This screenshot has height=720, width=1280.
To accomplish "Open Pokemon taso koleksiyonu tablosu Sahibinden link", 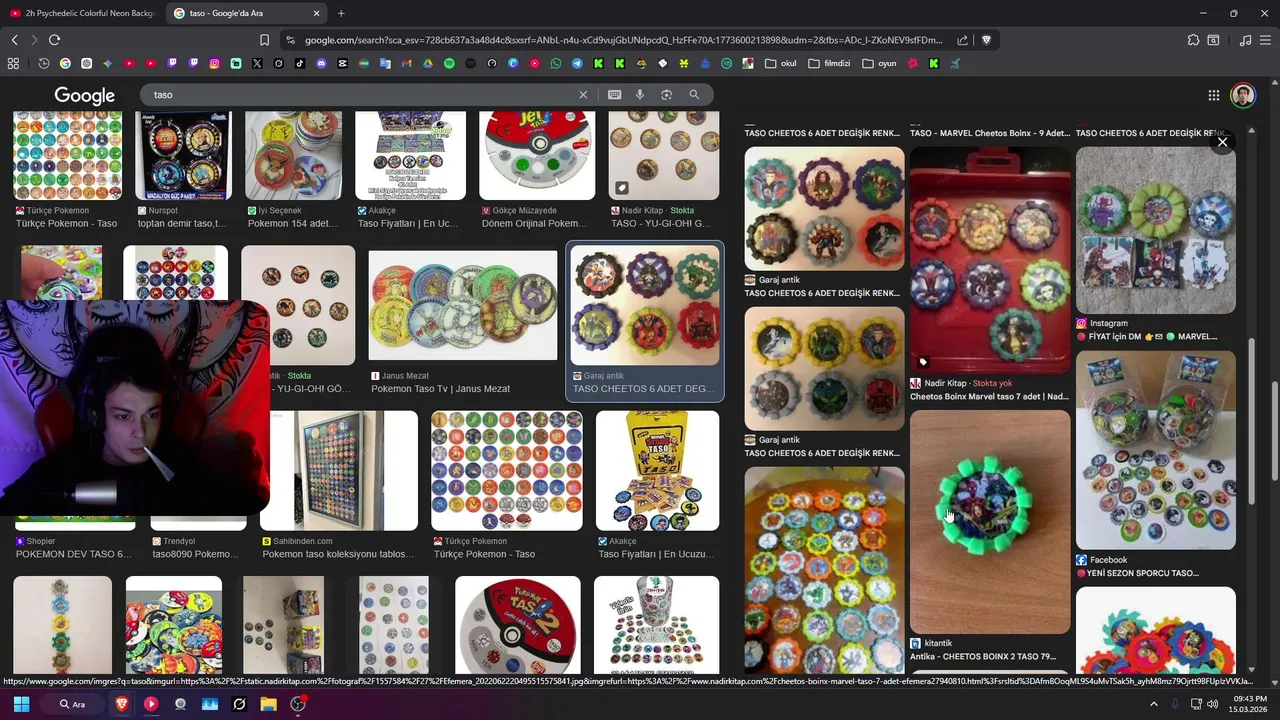I will (x=337, y=554).
